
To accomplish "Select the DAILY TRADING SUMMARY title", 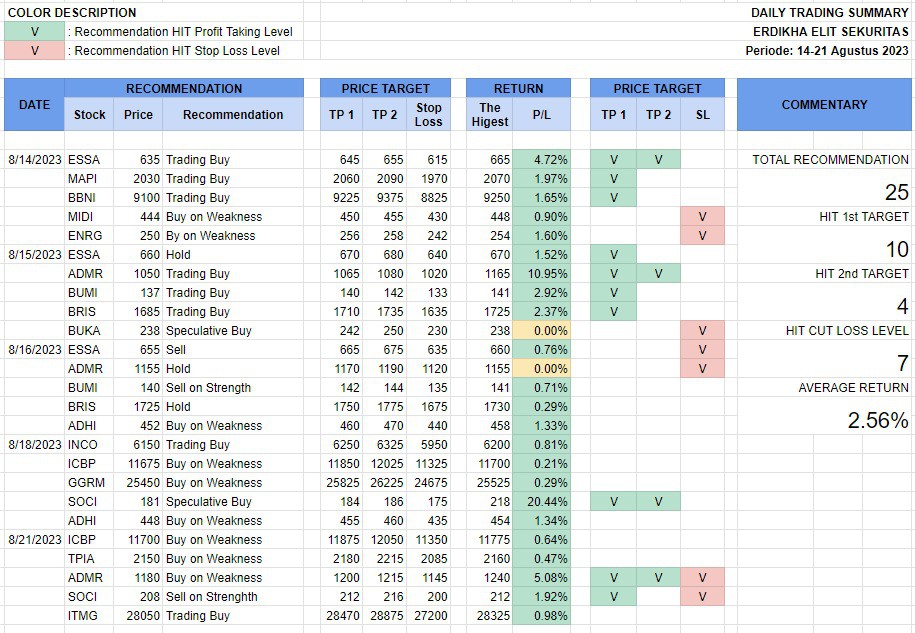I will click(830, 13).
